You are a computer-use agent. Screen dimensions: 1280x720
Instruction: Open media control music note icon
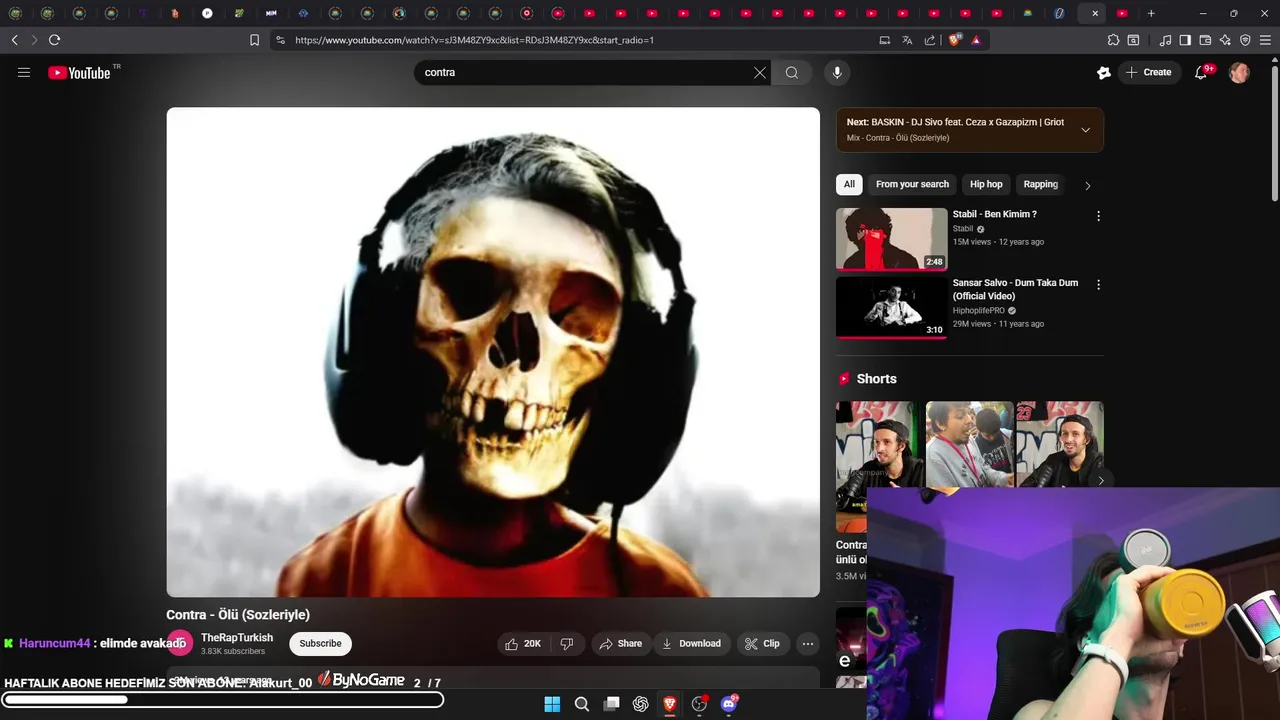[x=1165, y=40]
